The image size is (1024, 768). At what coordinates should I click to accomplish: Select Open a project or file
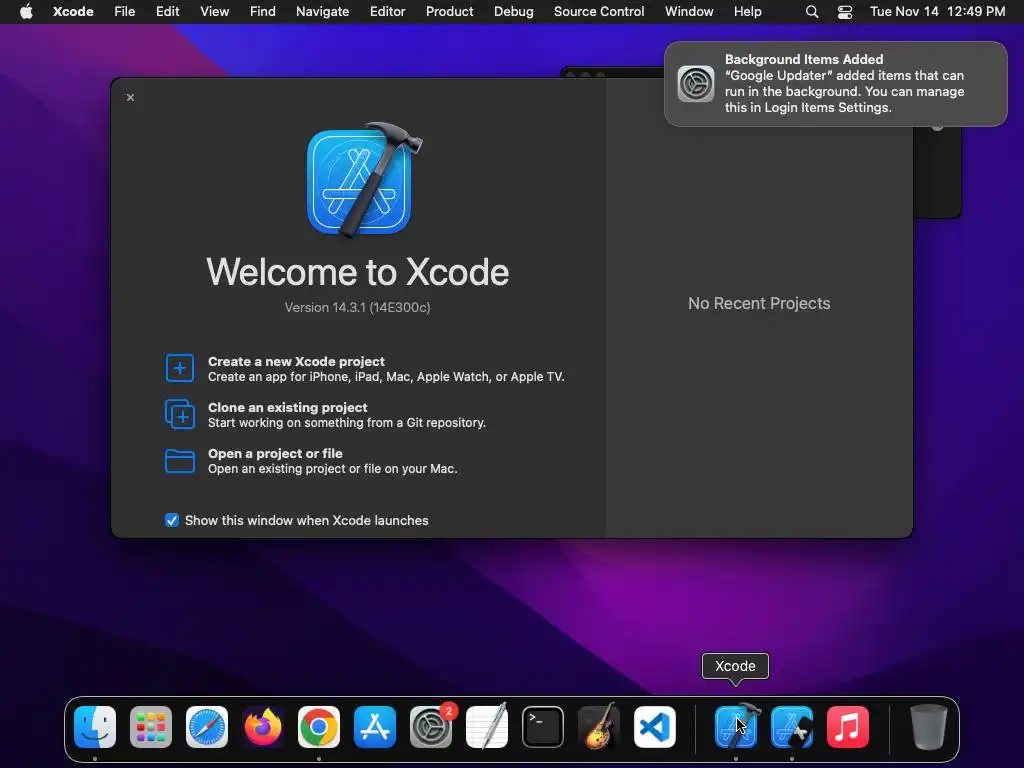coord(312,460)
